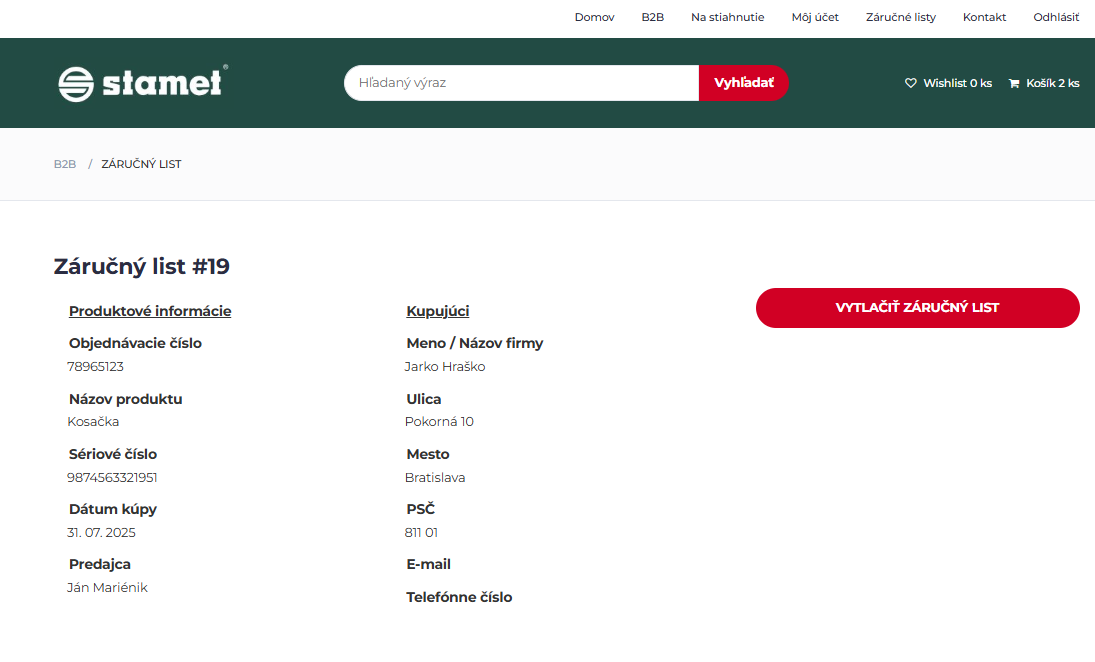Open the Na stiahnutie page
The image size is (1095, 662).
tap(727, 17)
